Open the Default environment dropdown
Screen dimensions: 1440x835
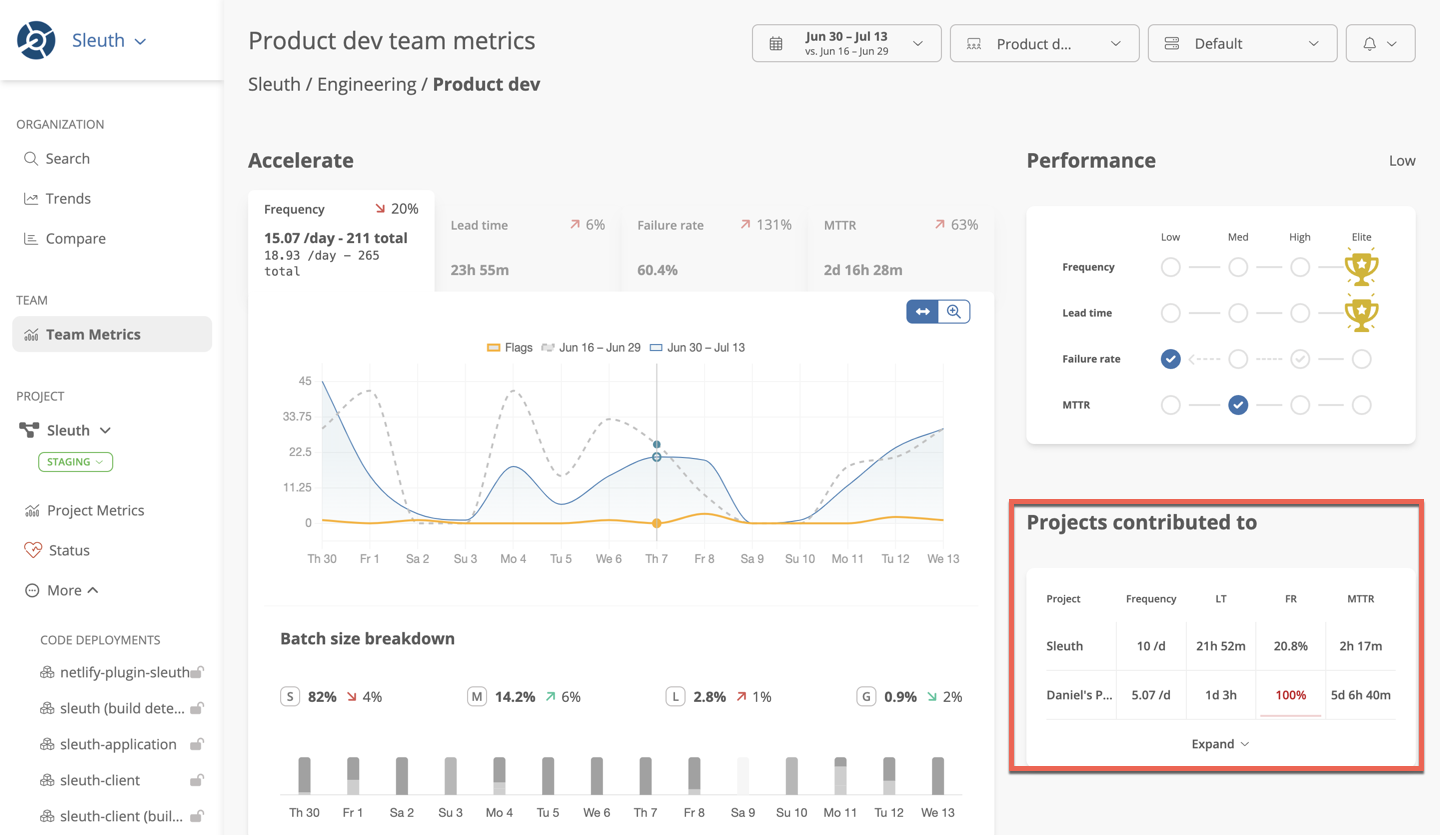coord(1242,43)
